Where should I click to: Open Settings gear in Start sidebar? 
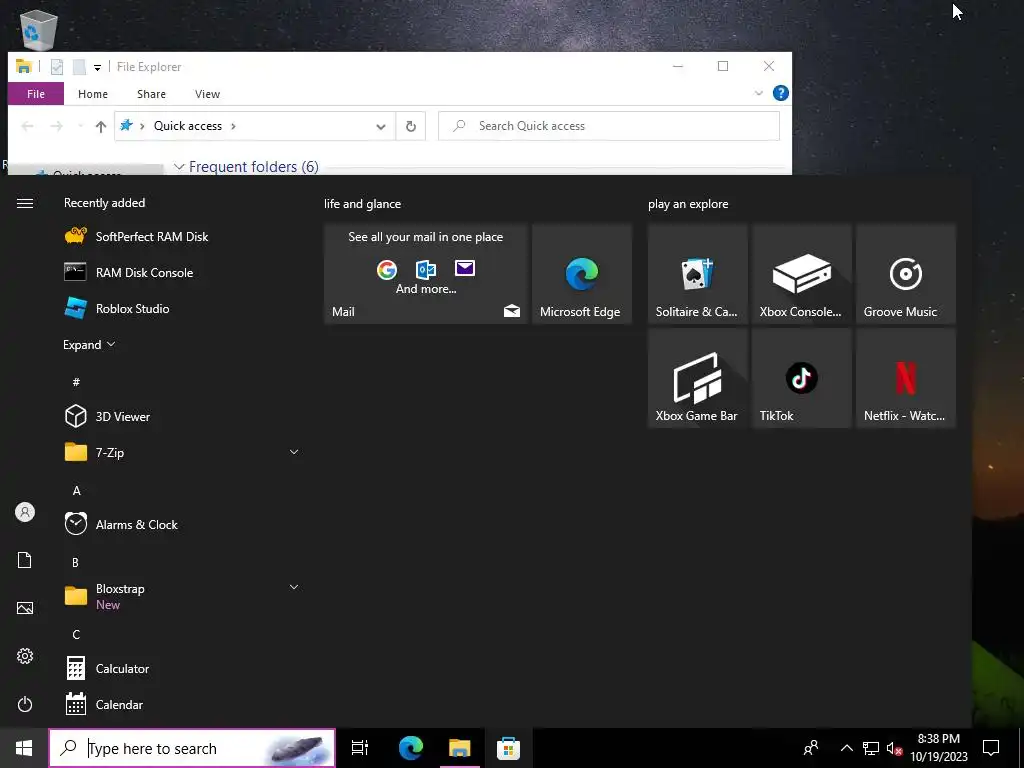point(25,656)
